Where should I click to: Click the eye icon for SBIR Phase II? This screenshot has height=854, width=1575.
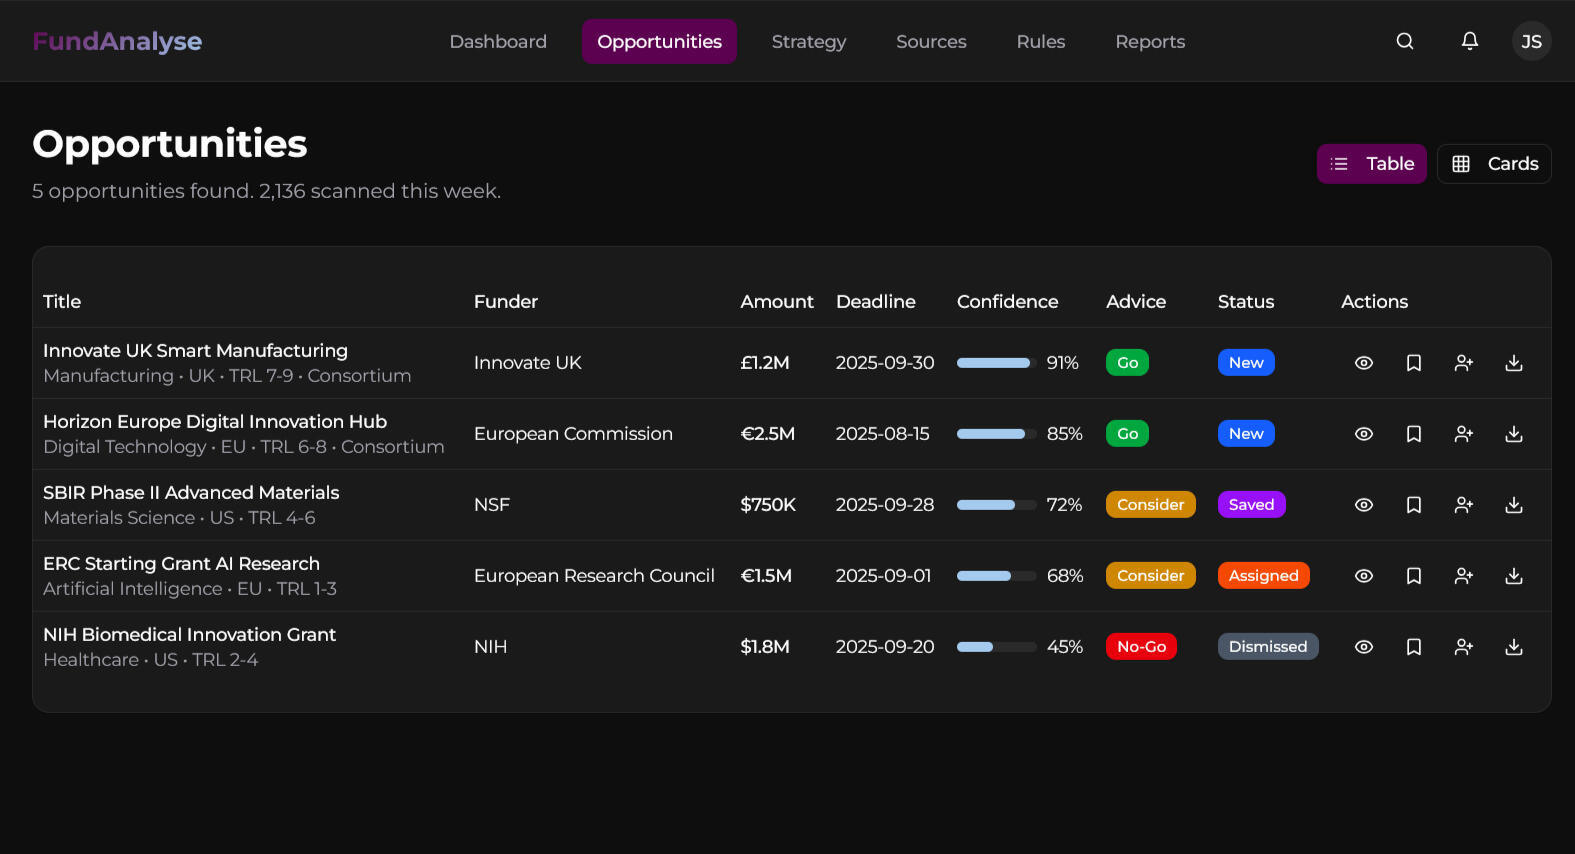tap(1364, 505)
